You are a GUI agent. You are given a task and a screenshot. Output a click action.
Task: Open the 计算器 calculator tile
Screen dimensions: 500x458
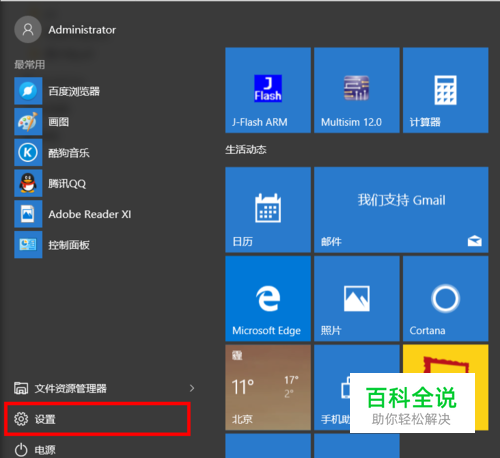tap(446, 90)
